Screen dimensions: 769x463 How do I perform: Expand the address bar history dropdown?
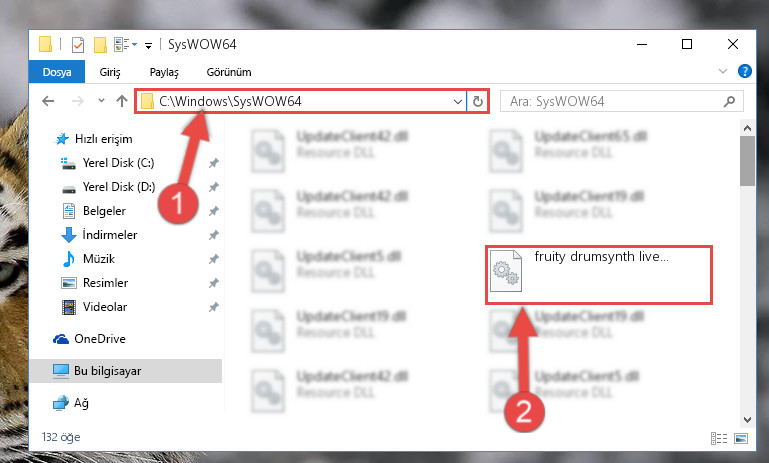click(458, 102)
